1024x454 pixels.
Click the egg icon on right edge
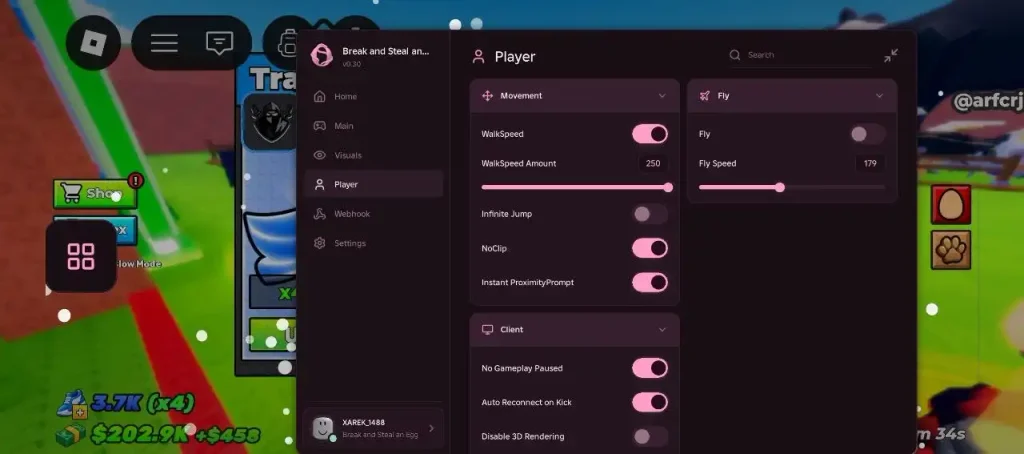click(951, 204)
